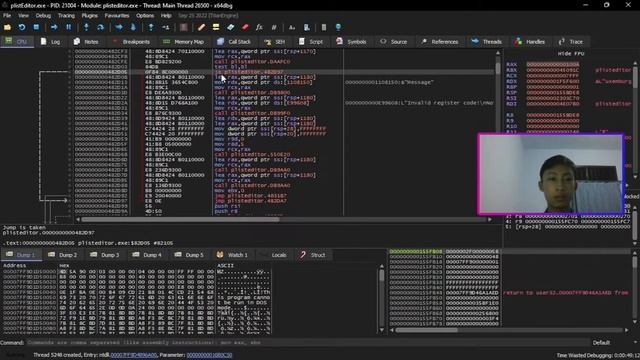Switch to the SEH tab
The height and width of the screenshot is (360, 640).
275,42
